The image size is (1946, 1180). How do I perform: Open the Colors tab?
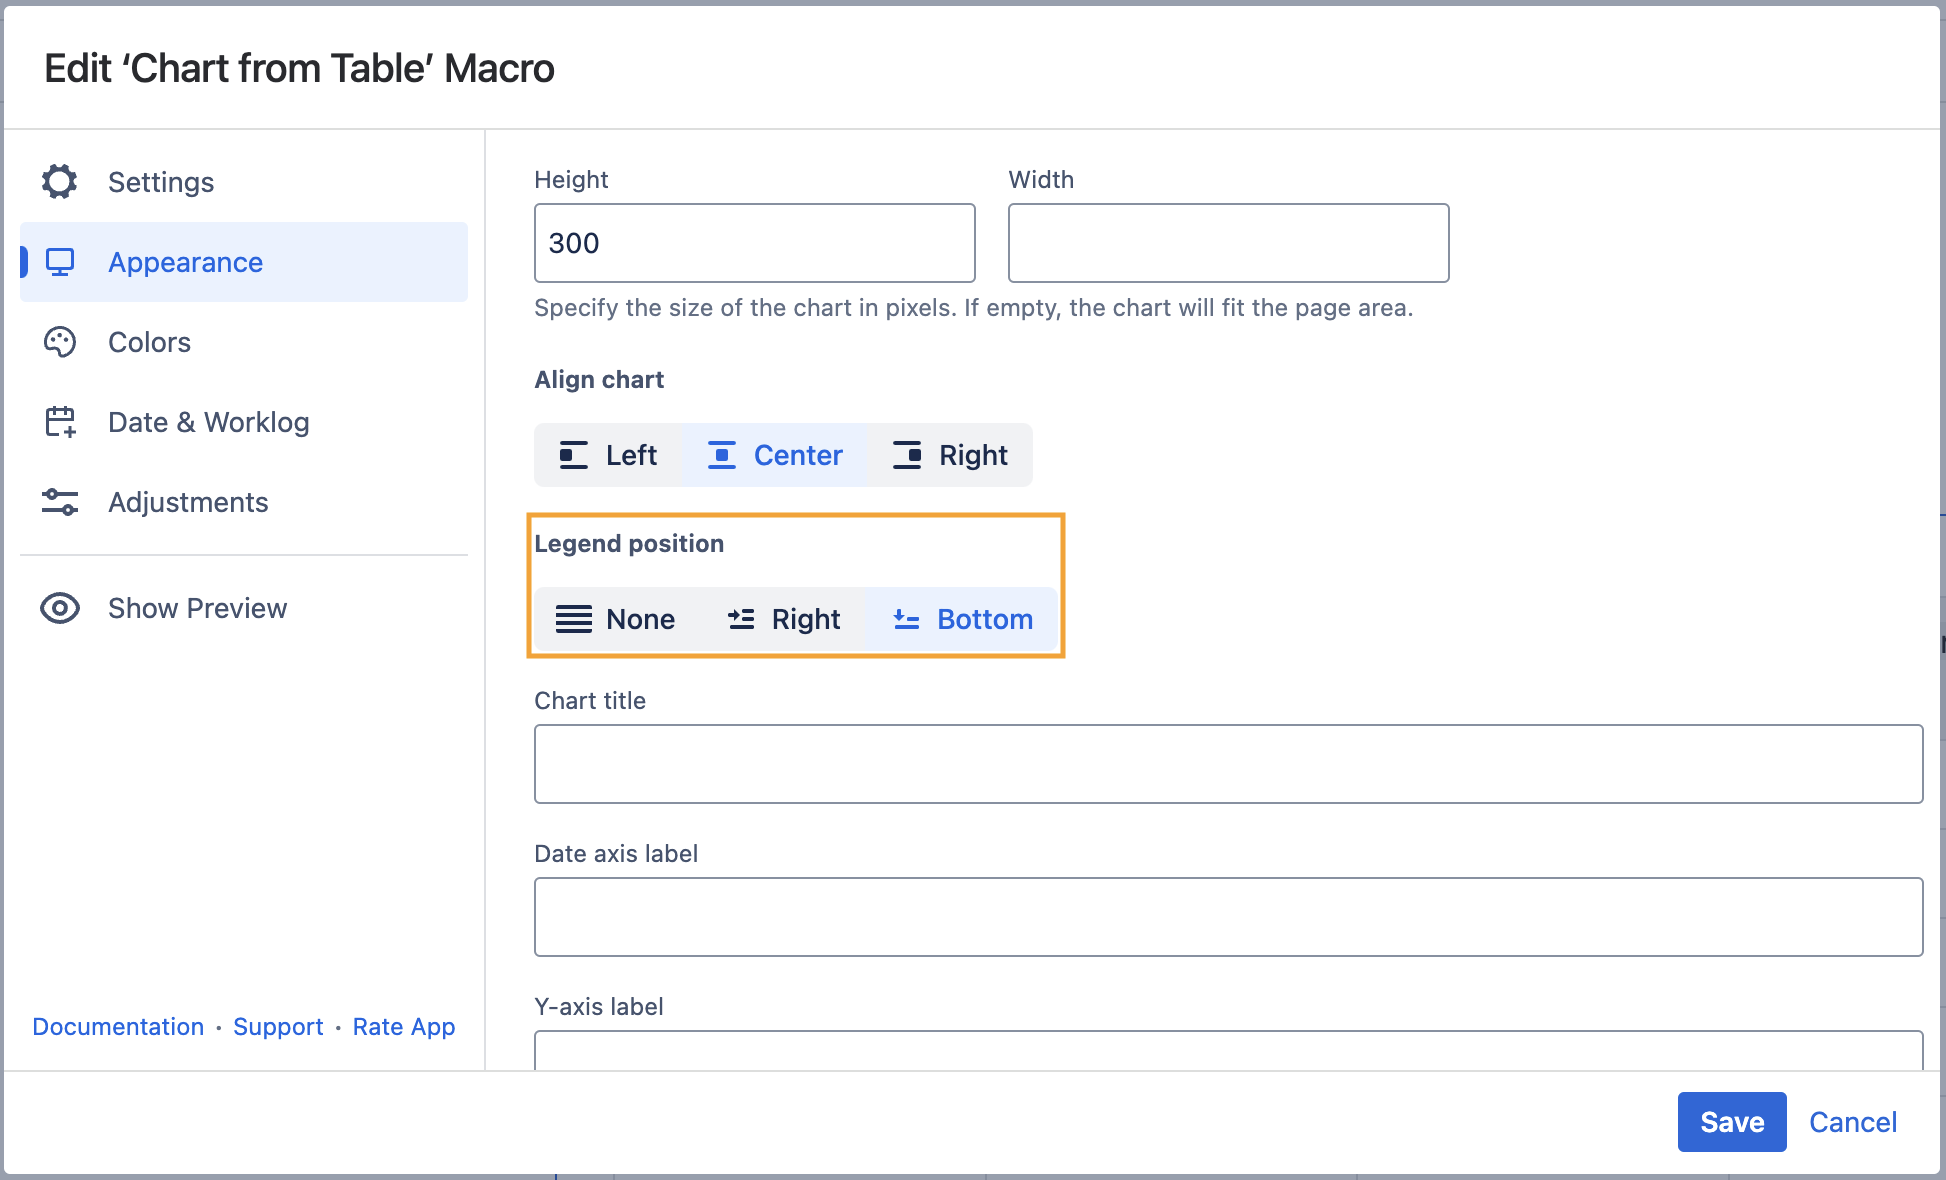[149, 342]
